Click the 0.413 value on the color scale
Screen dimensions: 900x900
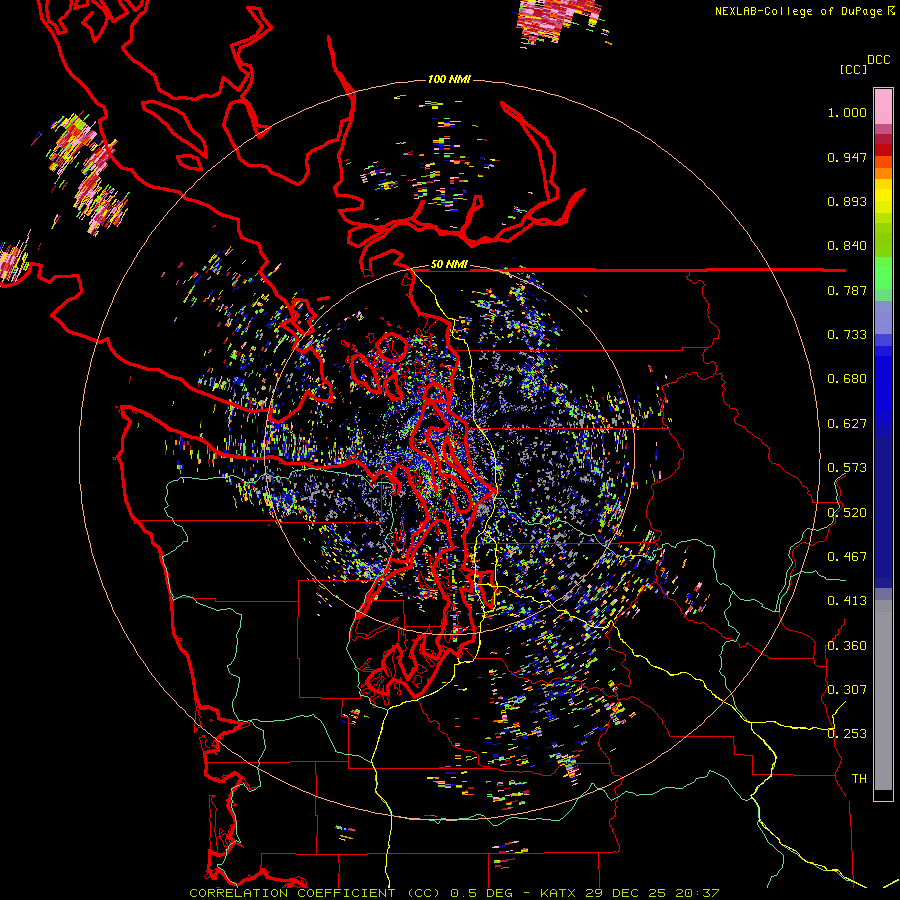click(x=847, y=601)
